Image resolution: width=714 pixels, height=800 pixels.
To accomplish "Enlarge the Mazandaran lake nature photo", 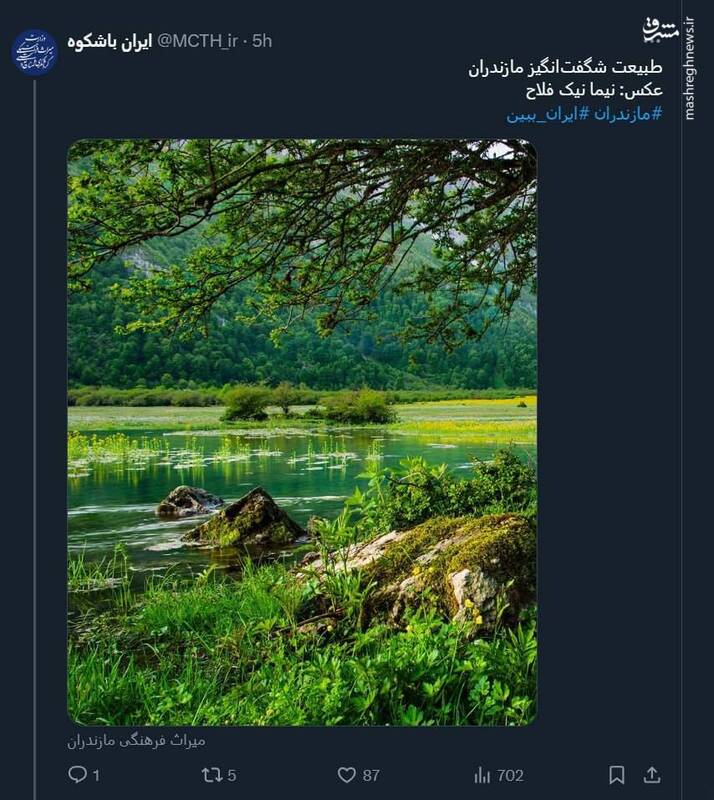I will [302, 432].
